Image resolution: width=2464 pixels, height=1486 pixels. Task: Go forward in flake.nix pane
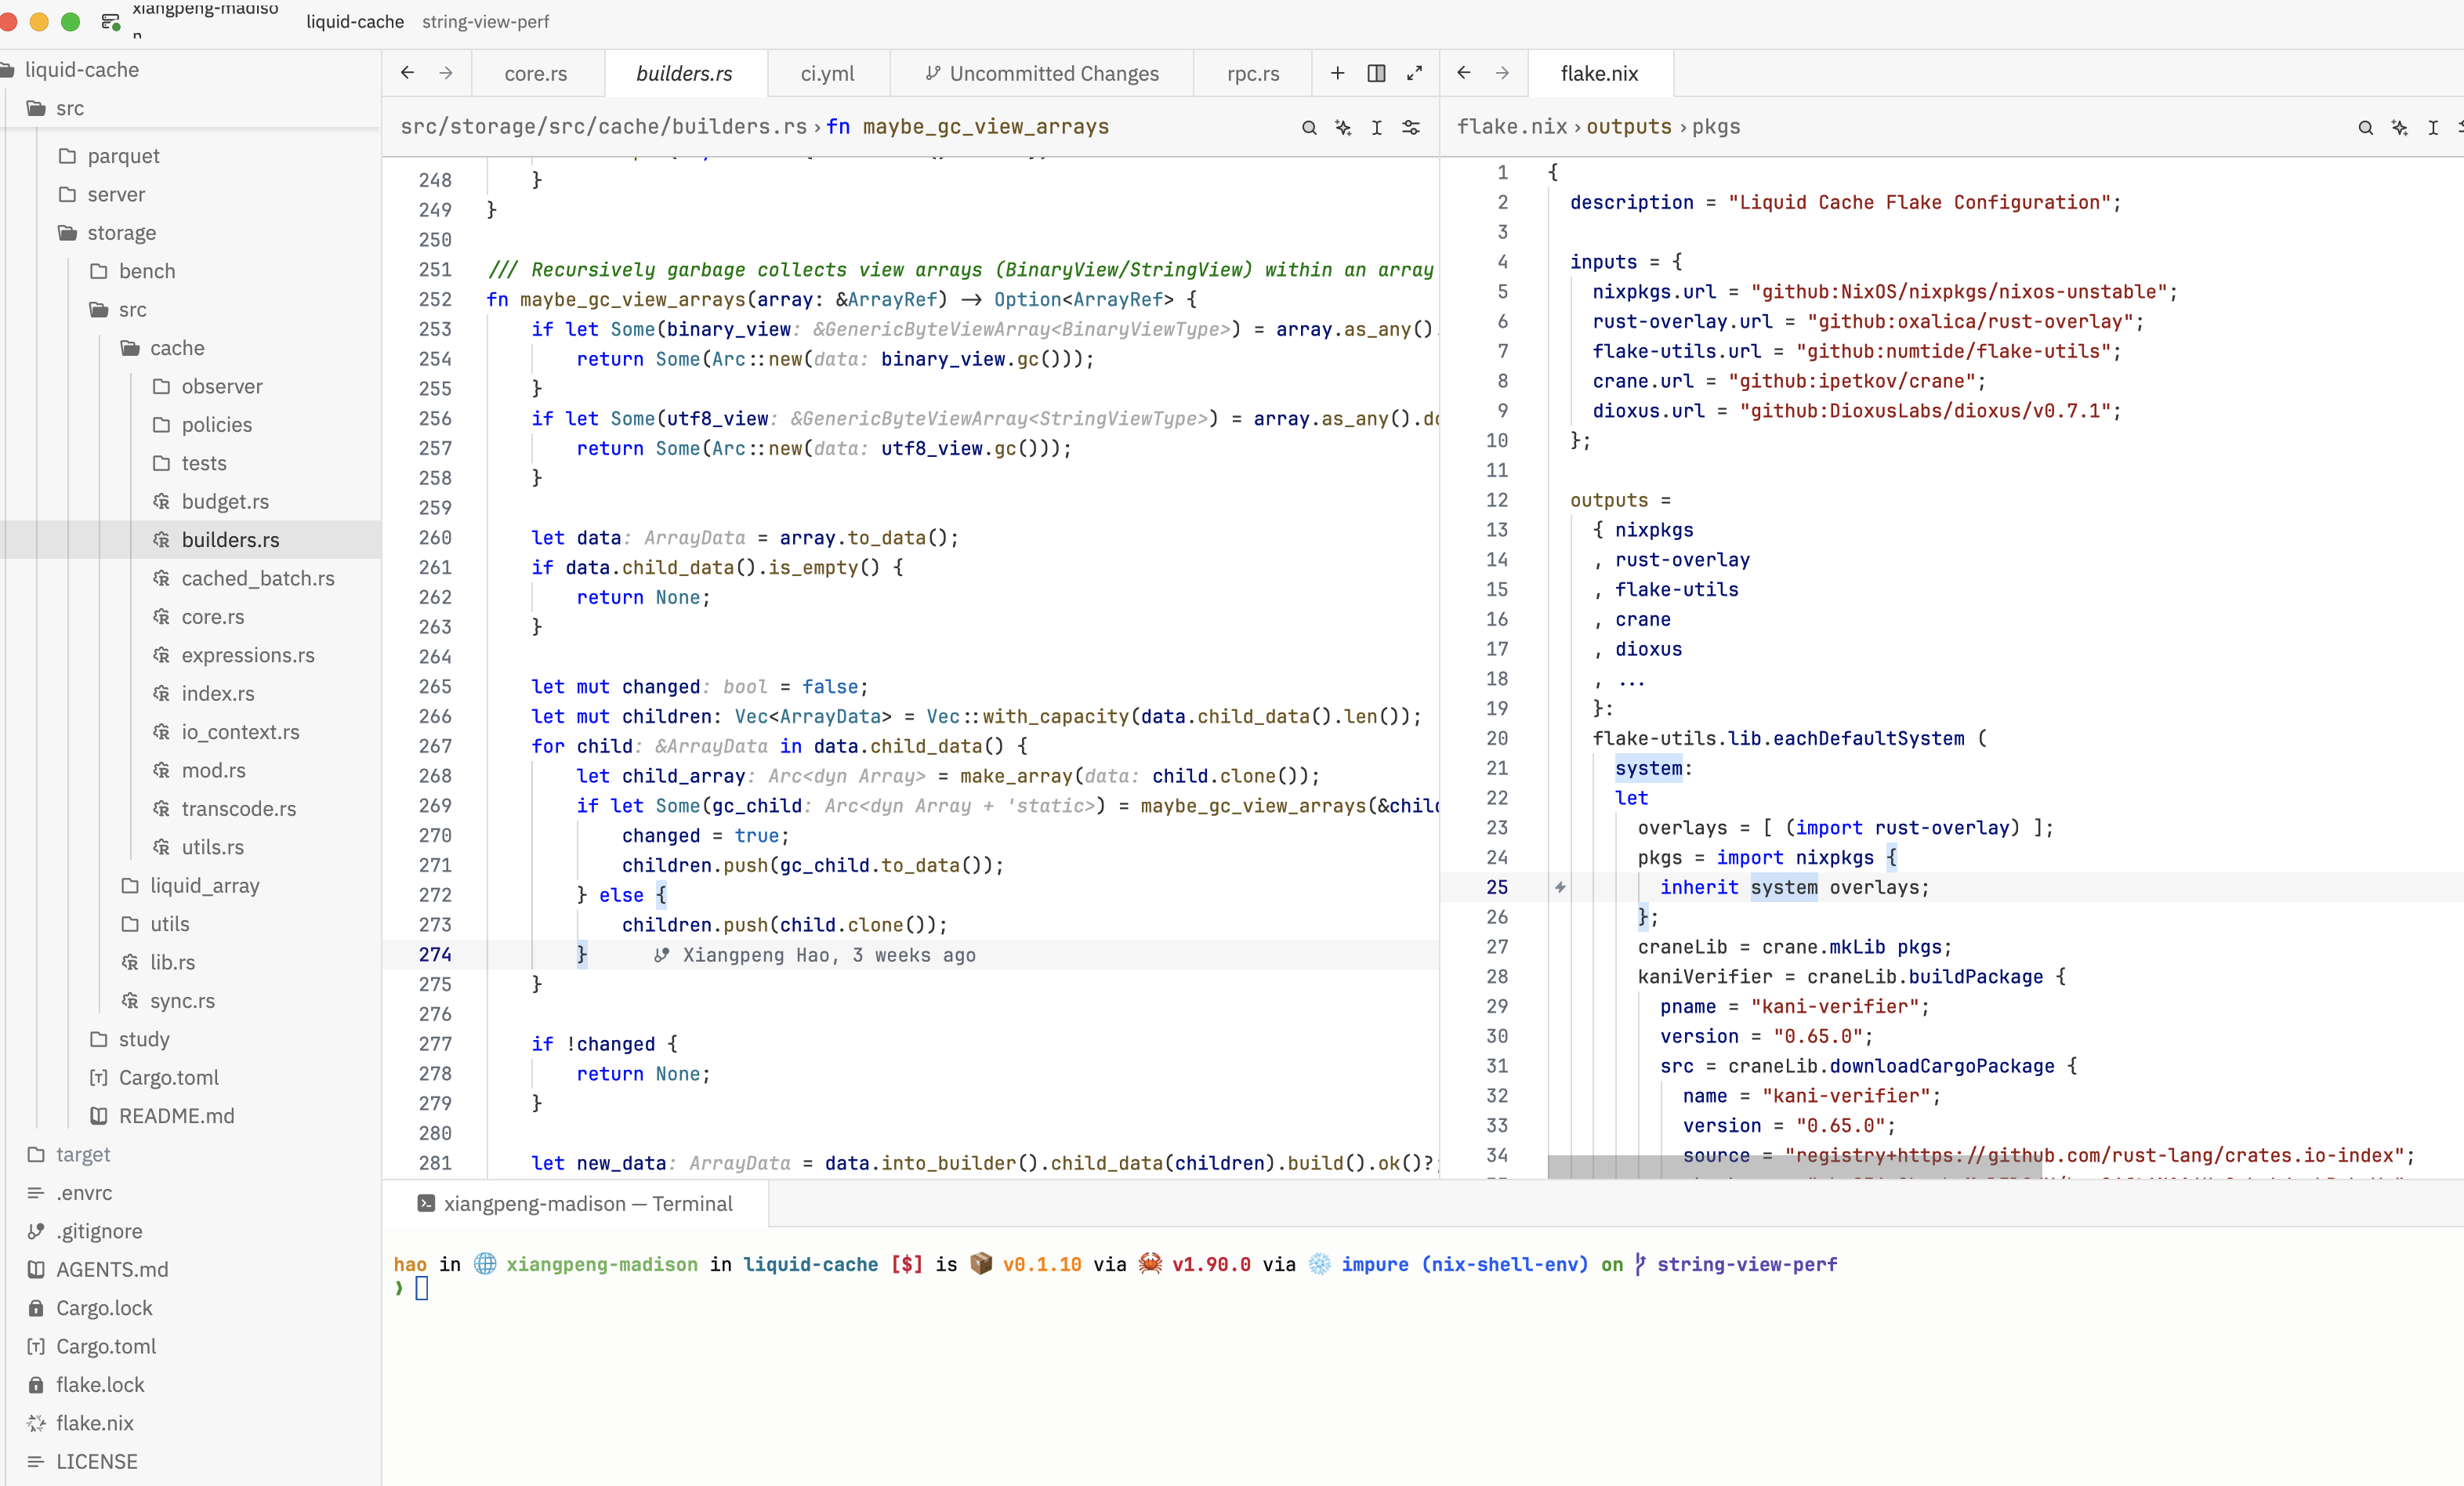(1502, 73)
